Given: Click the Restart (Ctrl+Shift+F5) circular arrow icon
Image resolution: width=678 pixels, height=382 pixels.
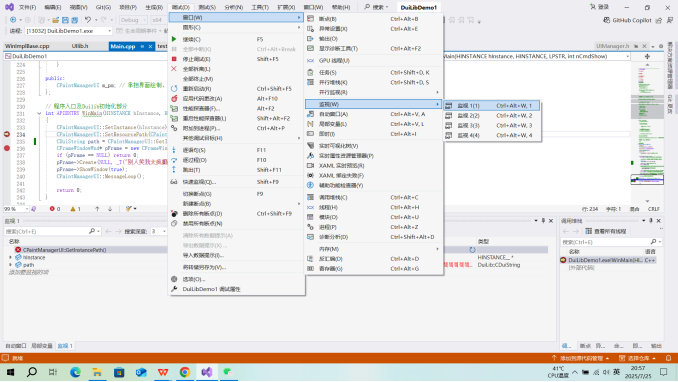Looking at the screenshot, I should tap(174, 89).
